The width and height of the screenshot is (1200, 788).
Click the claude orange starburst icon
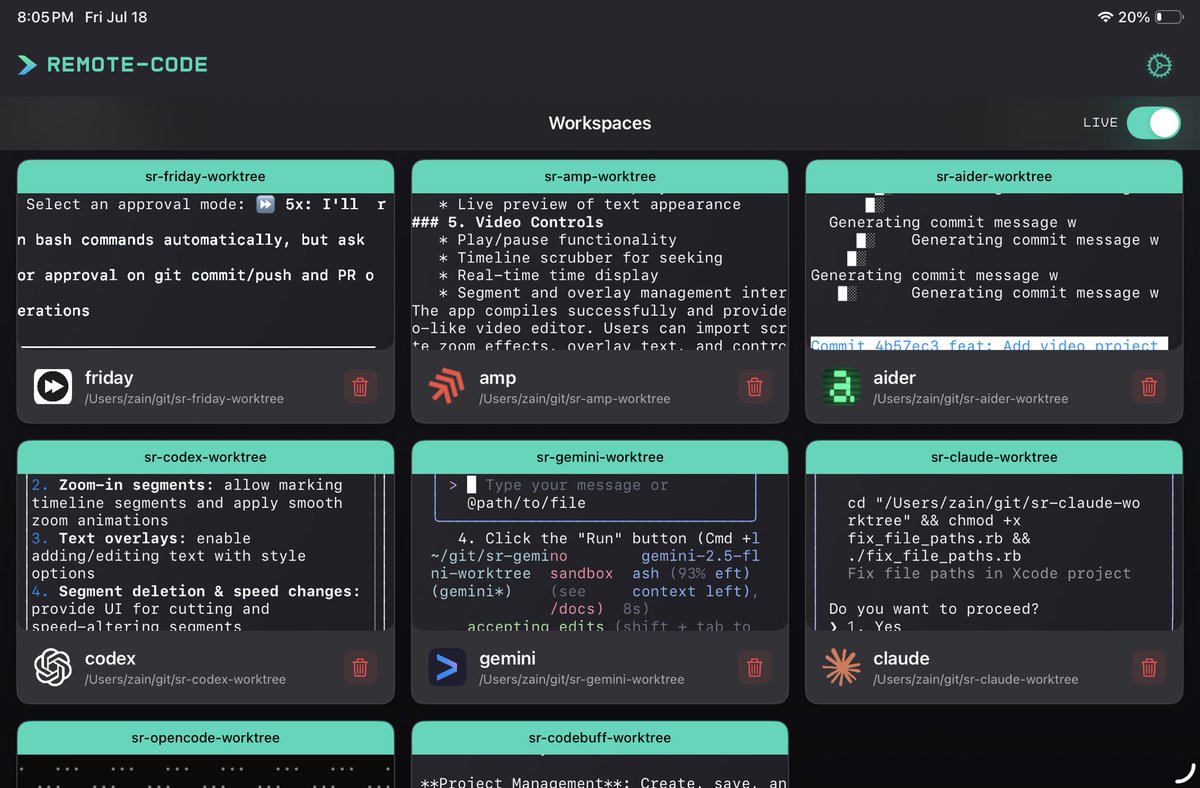(x=841, y=667)
